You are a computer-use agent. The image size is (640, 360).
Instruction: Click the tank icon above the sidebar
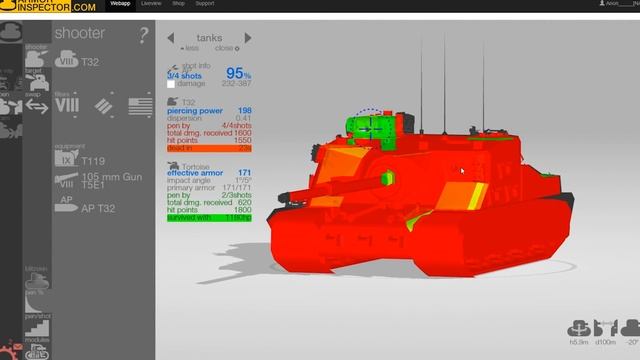click(x=11, y=31)
